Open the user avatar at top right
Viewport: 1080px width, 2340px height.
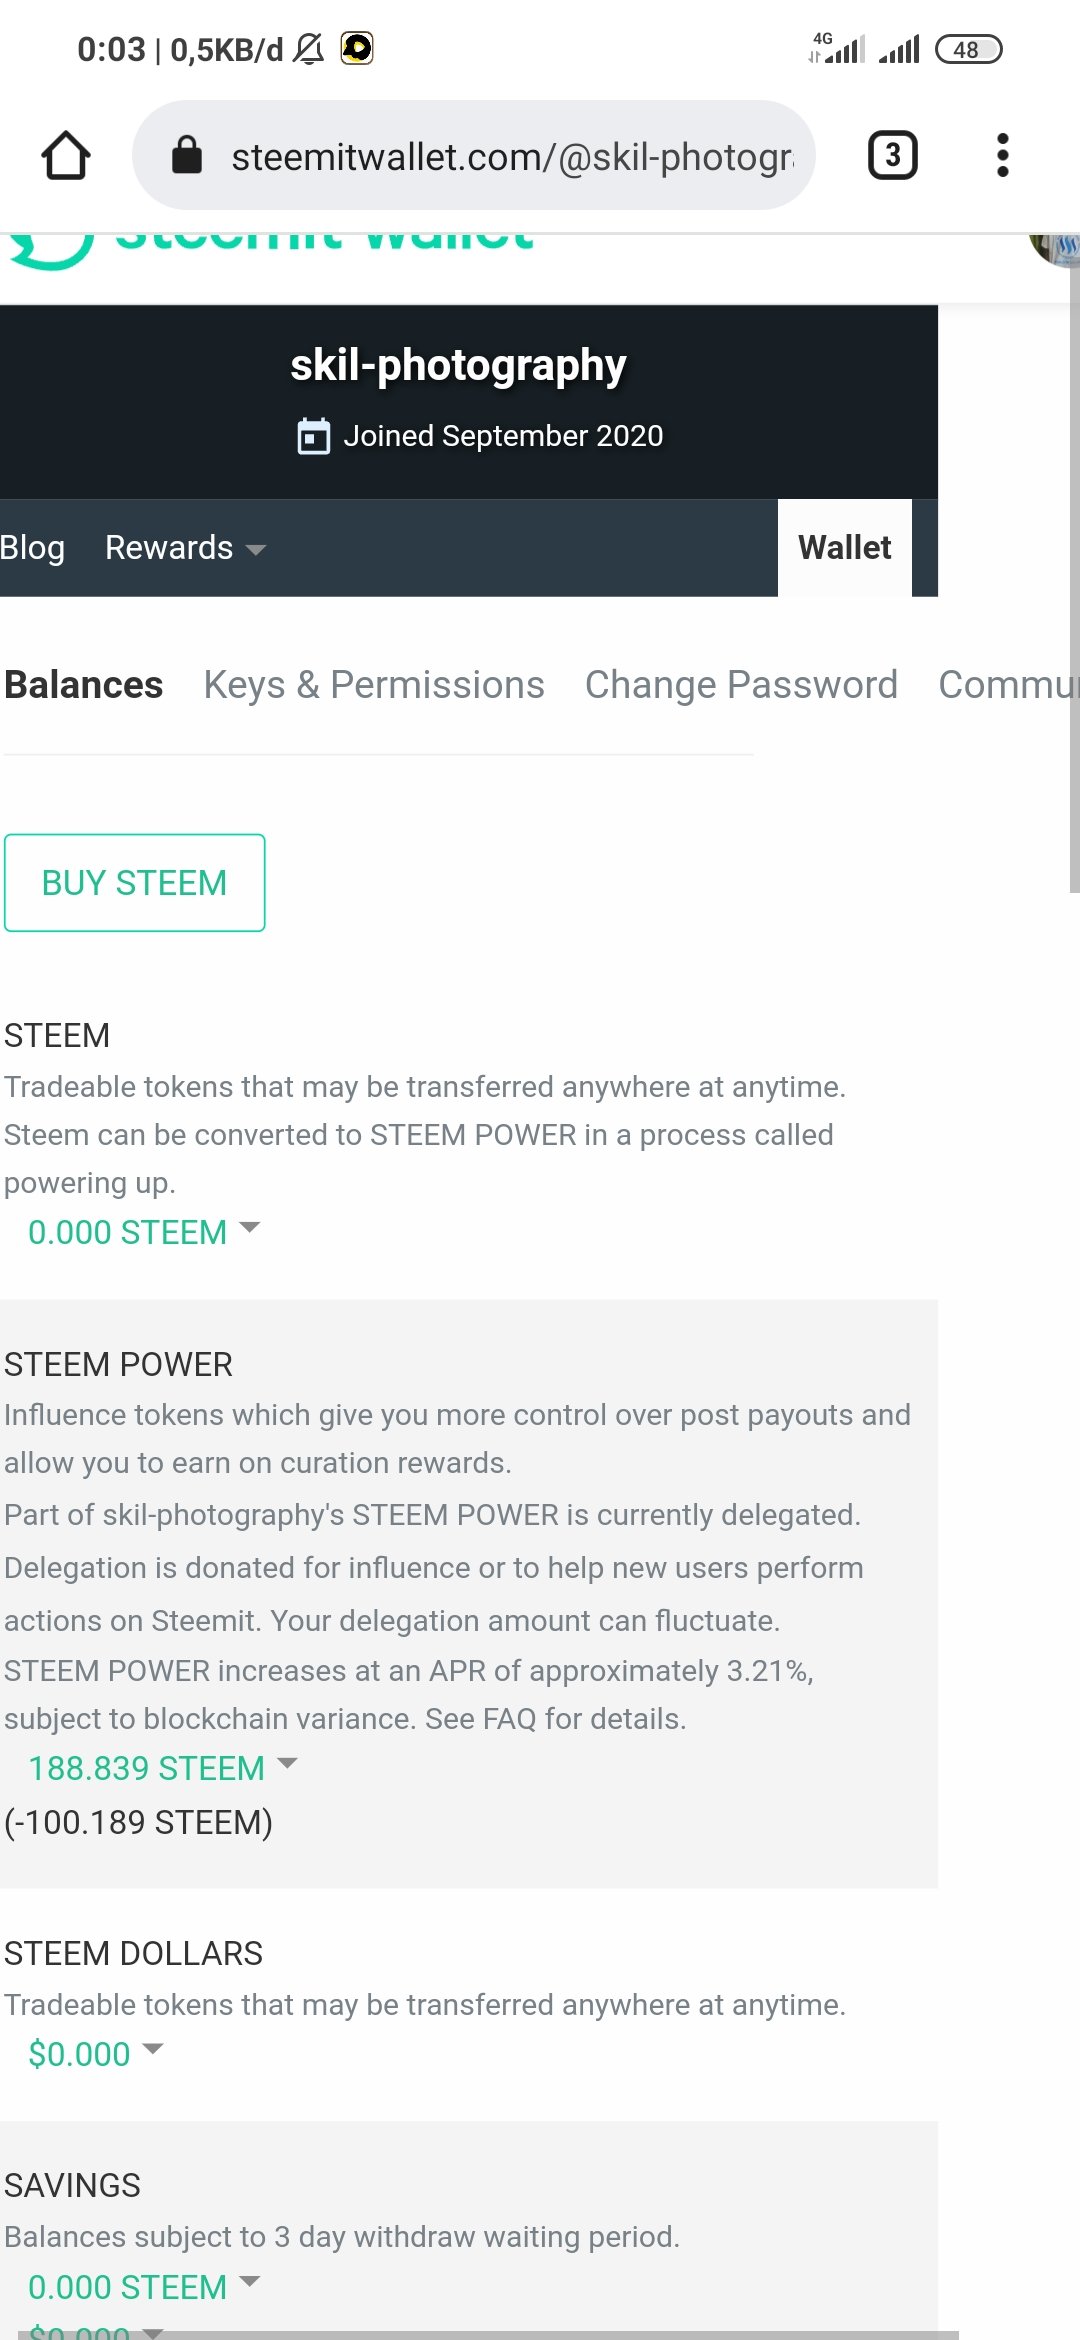click(x=1056, y=248)
